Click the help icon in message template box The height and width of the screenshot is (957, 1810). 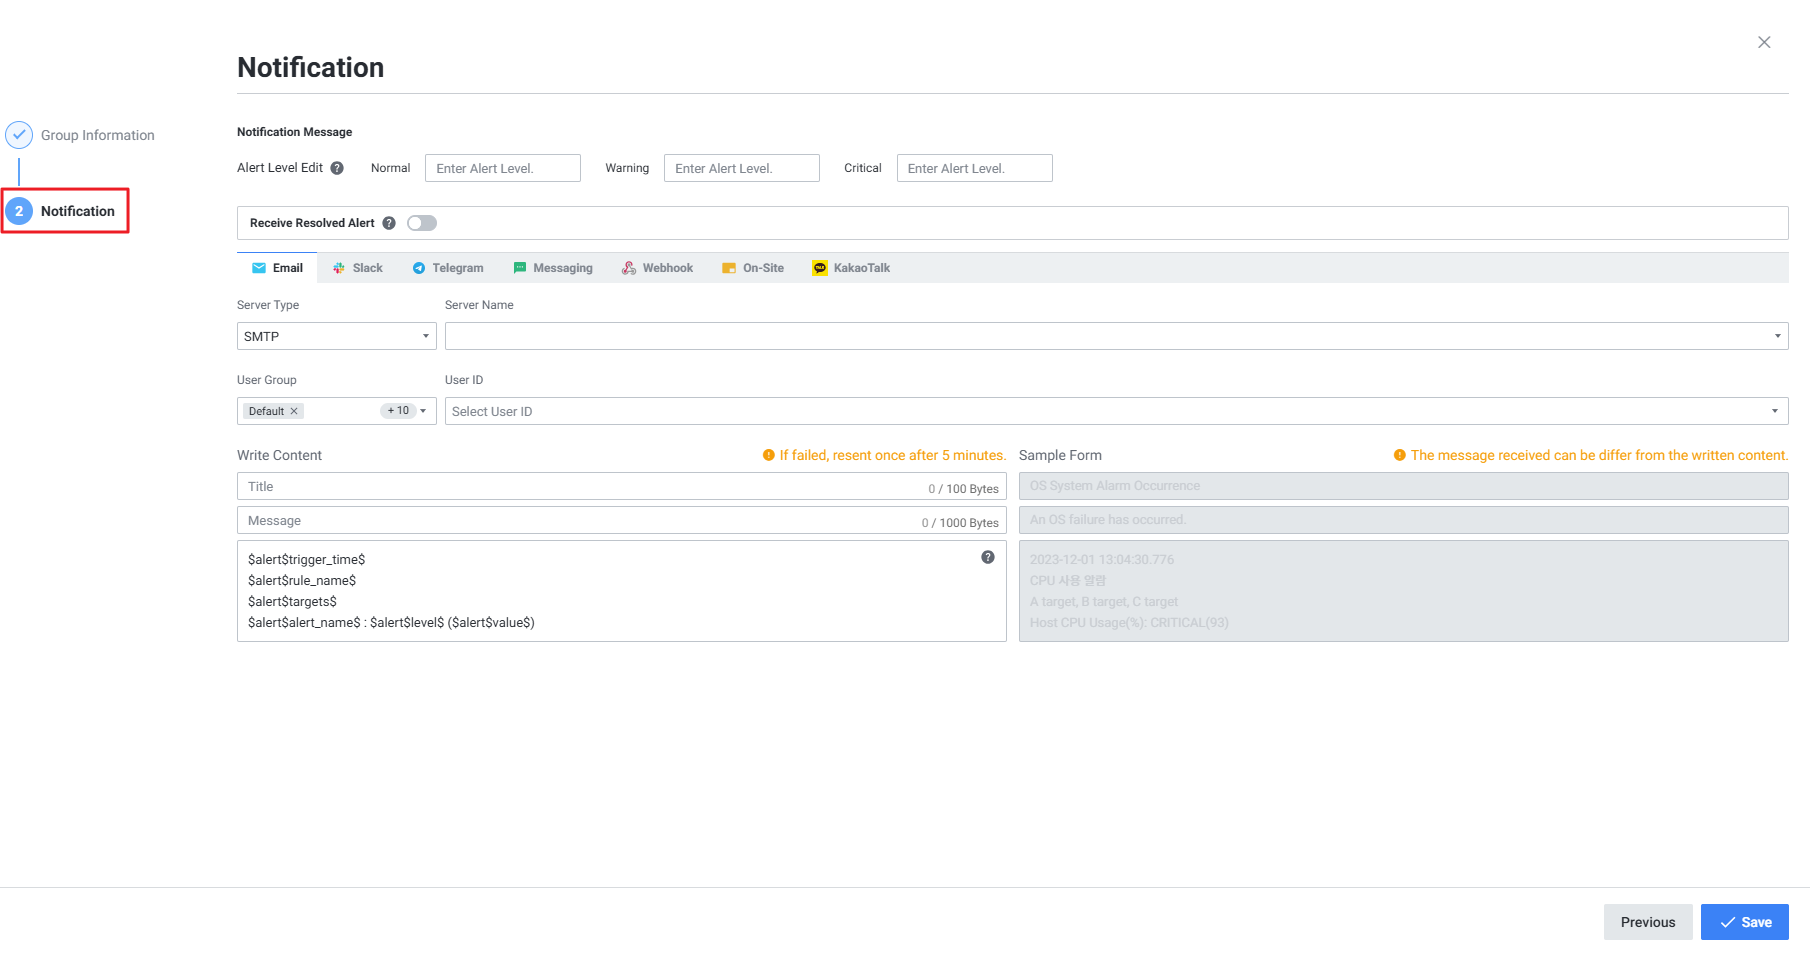coord(987,557)
